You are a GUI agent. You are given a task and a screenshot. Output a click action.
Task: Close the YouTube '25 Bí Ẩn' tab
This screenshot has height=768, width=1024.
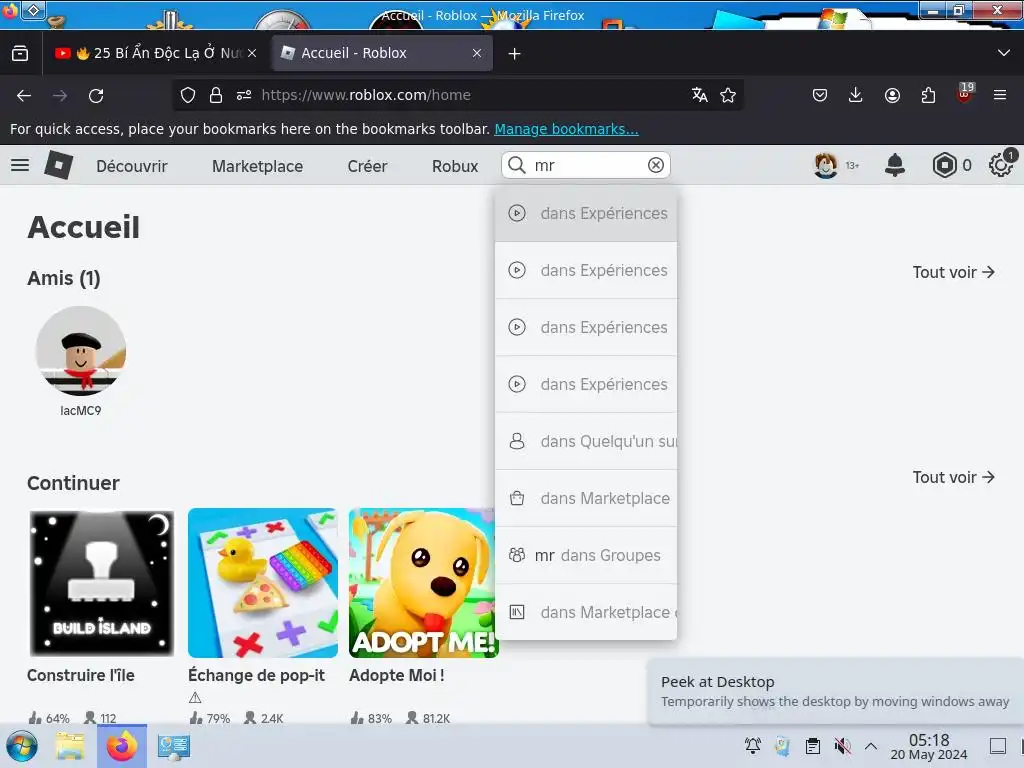(x=252, y=54)
